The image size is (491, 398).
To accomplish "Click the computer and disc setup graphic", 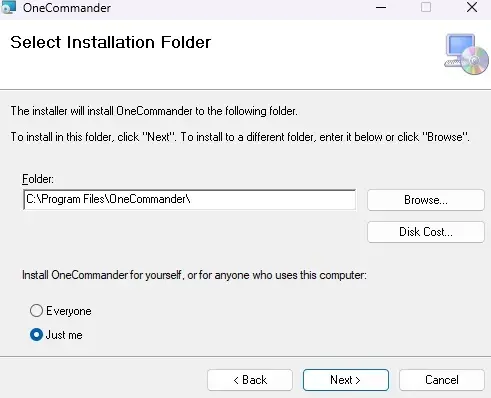I will 466,54.
